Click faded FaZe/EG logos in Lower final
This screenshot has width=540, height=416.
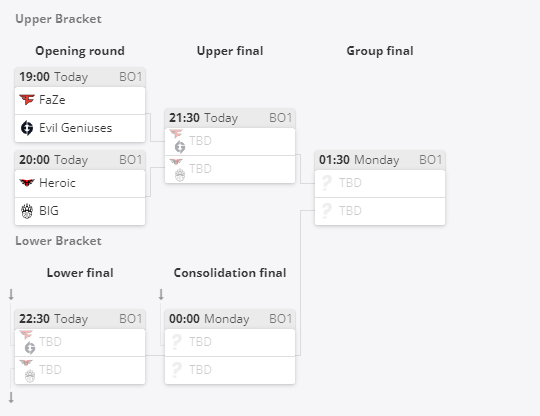click(28, 342)
